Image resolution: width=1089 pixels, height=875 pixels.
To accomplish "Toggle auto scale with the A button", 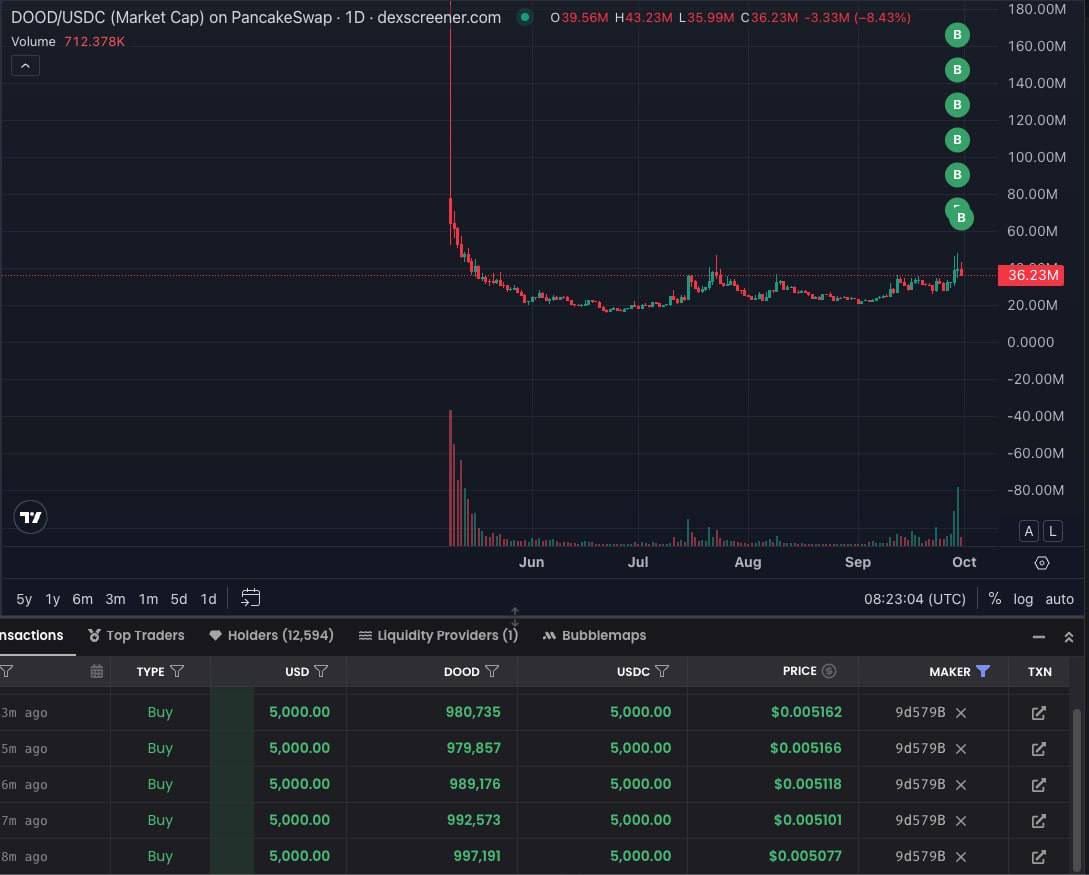I will click(x=1029, y=531).
